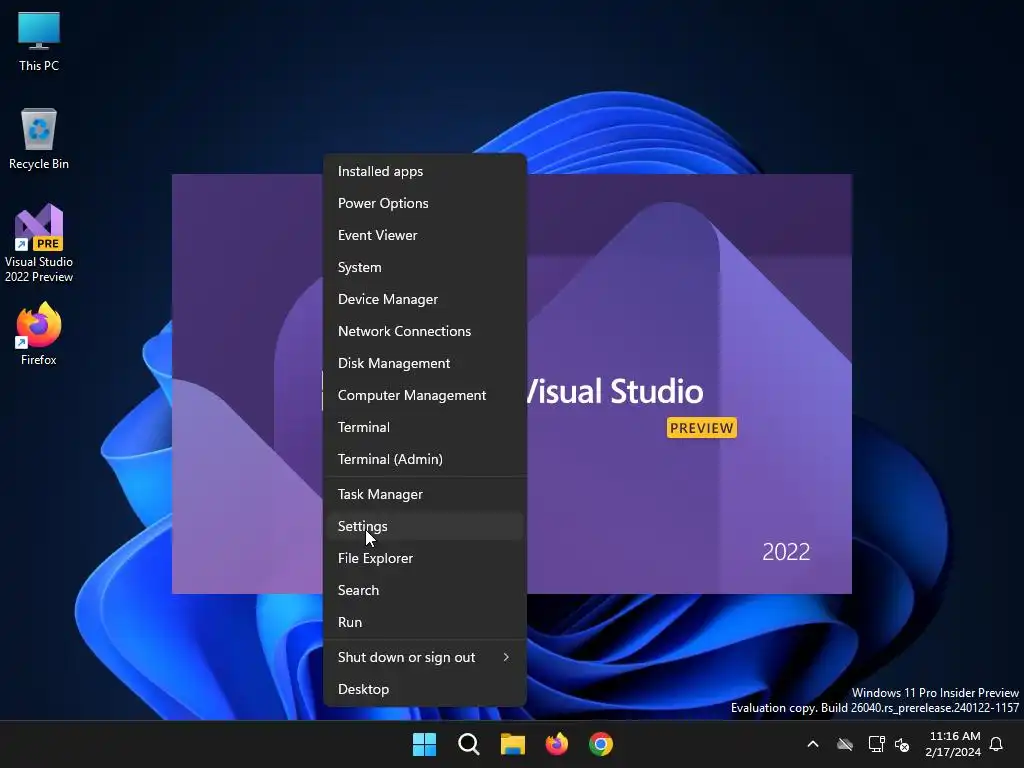Open clock and date 11:16 AM

pos(953,744)
